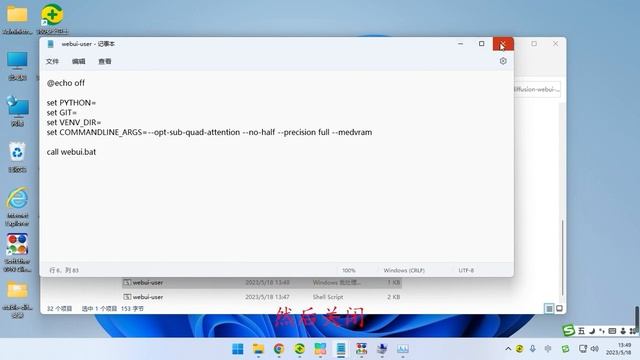The height and width of the screenshot is (360, 640).
Task: Open Google Chrome from the taskbar
Action: pyautogui.click(x=279, y=349)
